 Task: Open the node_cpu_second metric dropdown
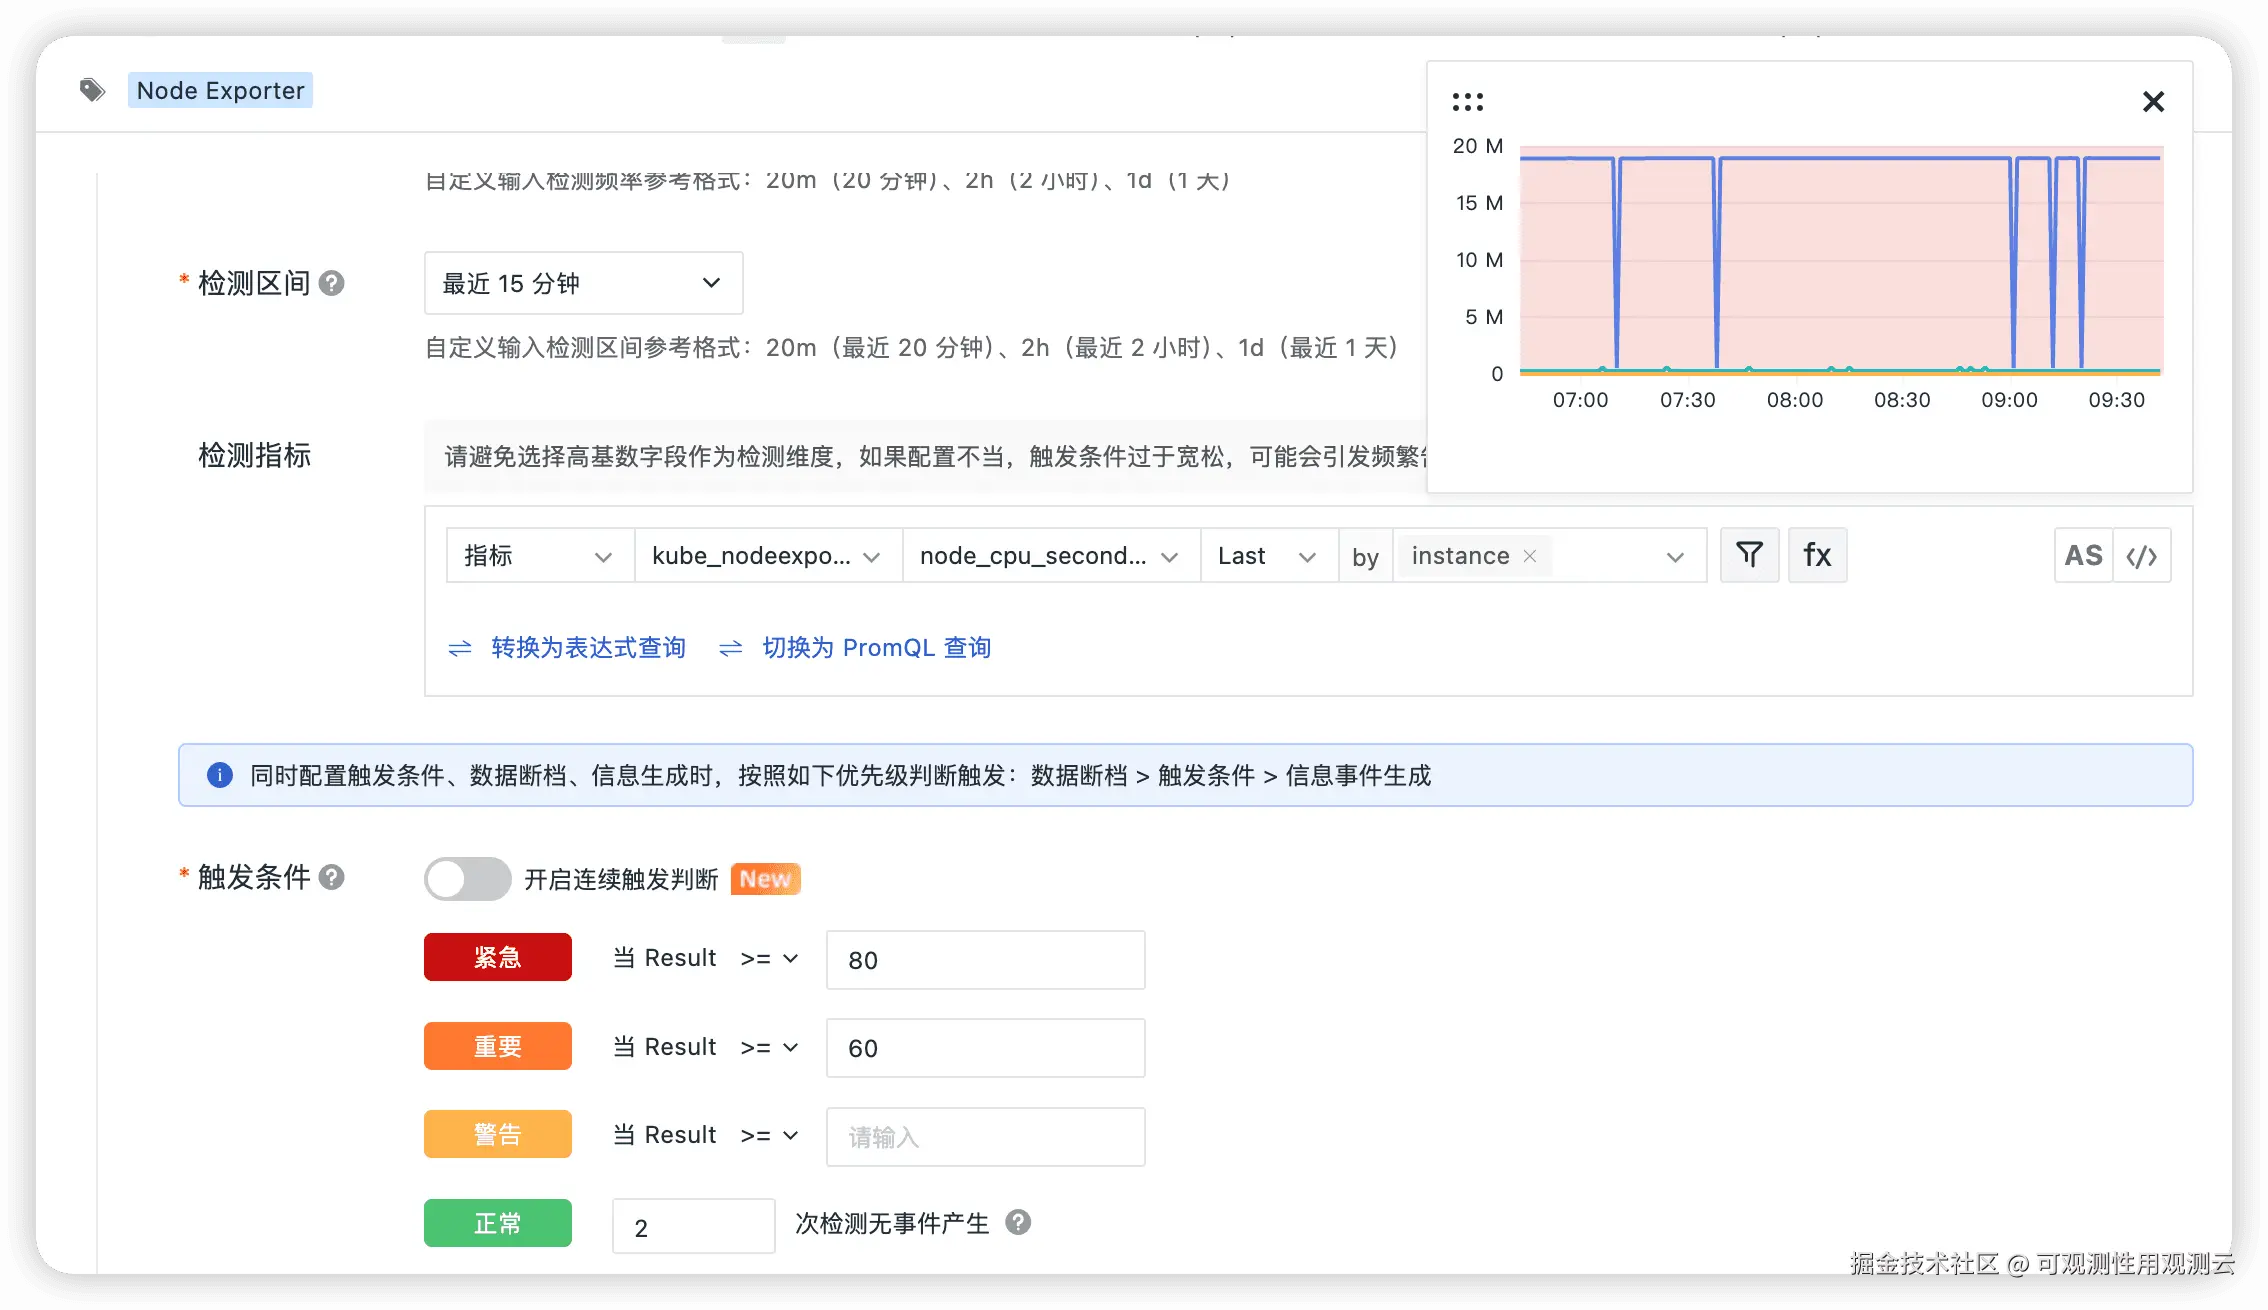click(x=1050, y=556)
